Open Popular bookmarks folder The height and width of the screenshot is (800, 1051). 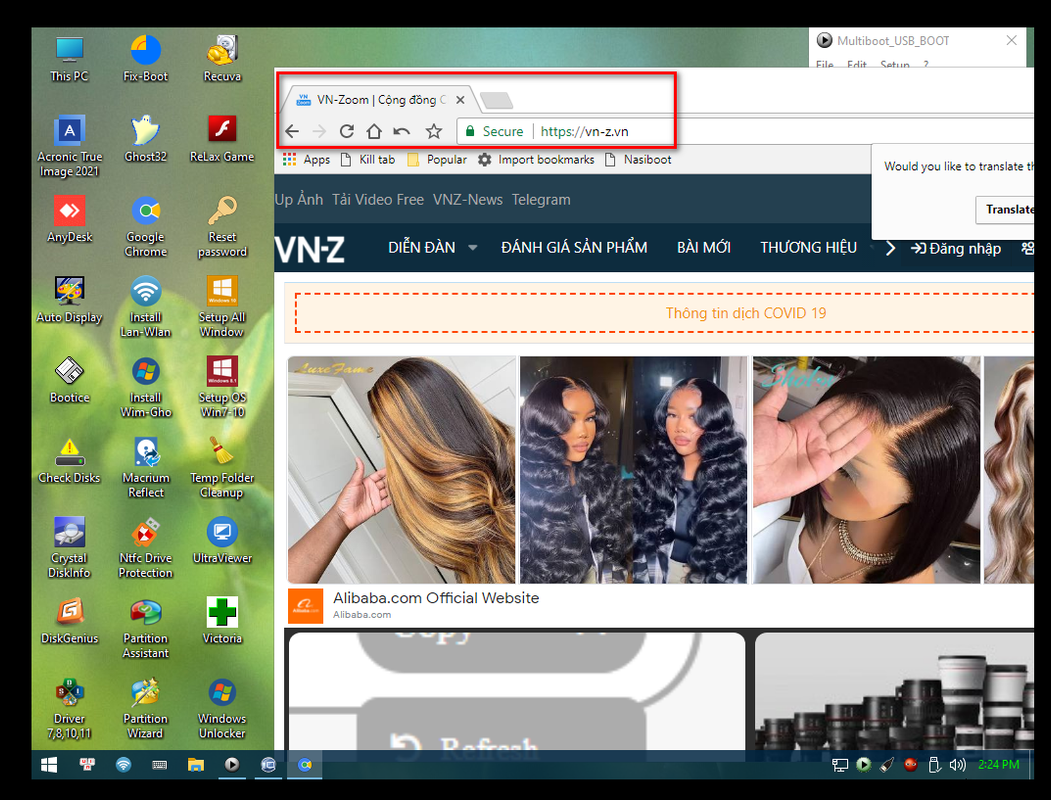pos(437,159)
